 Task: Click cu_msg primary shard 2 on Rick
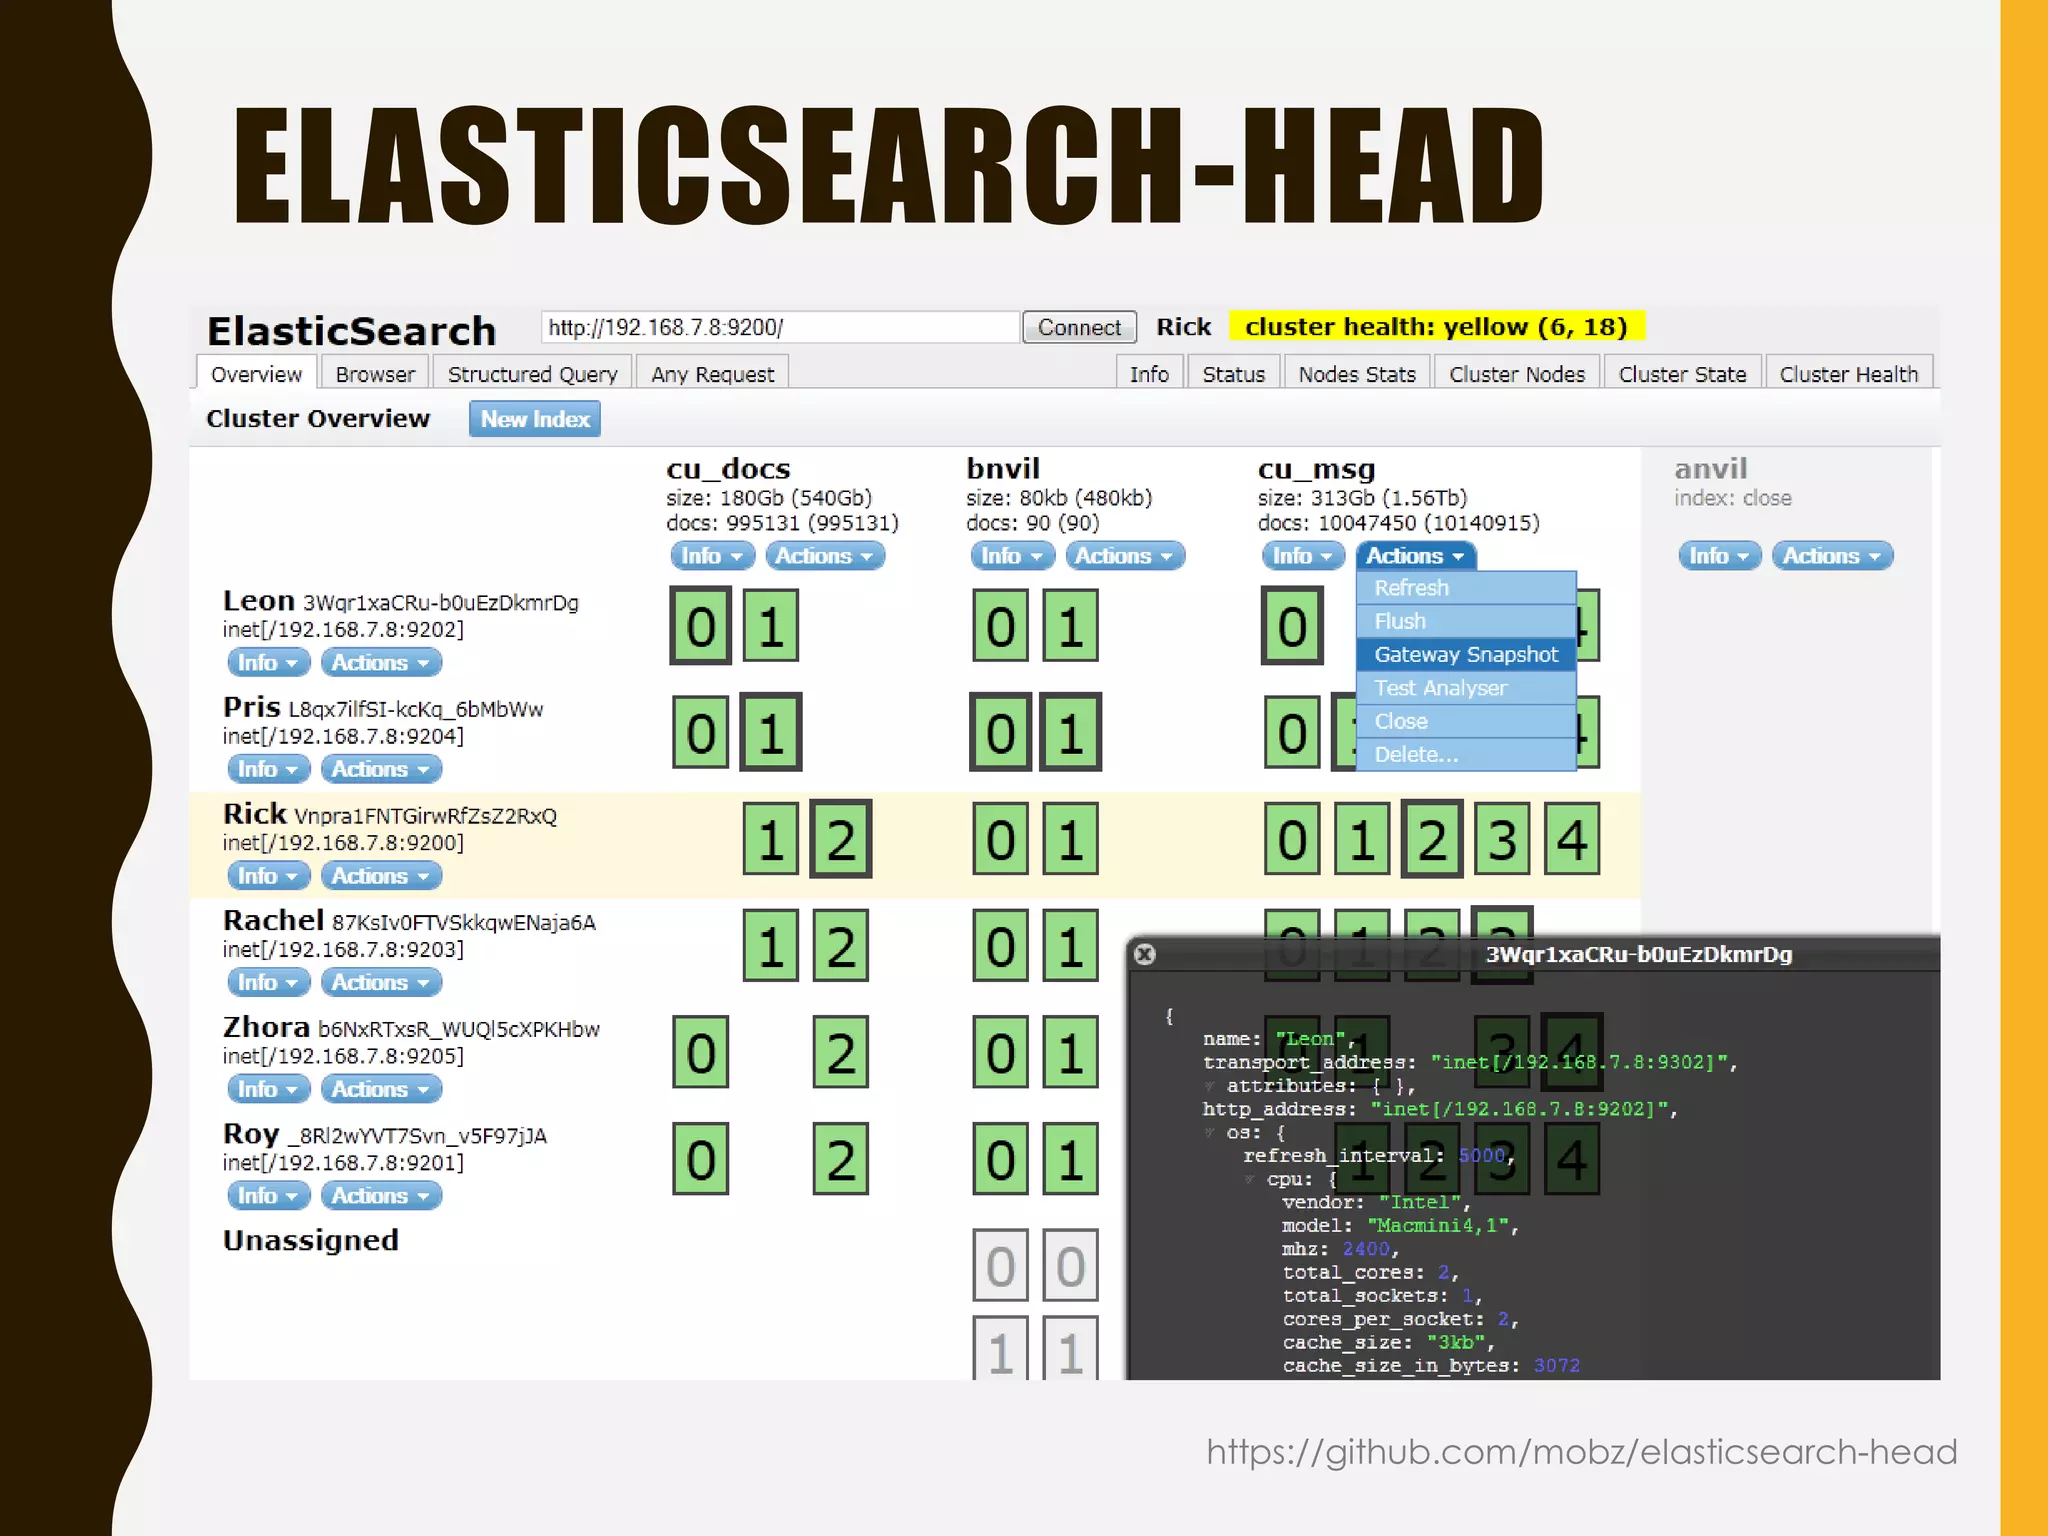click(x=1432, y=839)
